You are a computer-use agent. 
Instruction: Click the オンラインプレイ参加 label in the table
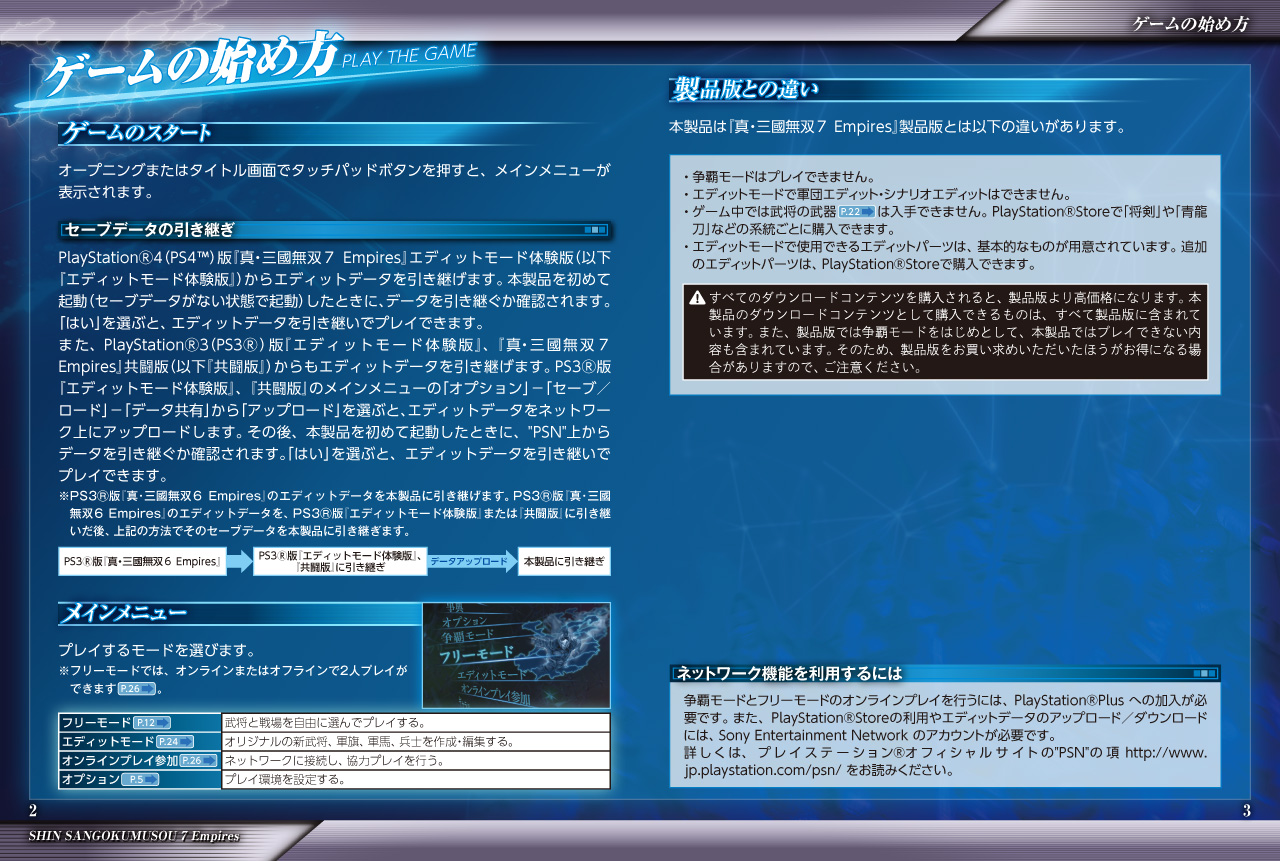tap(120, 761)
